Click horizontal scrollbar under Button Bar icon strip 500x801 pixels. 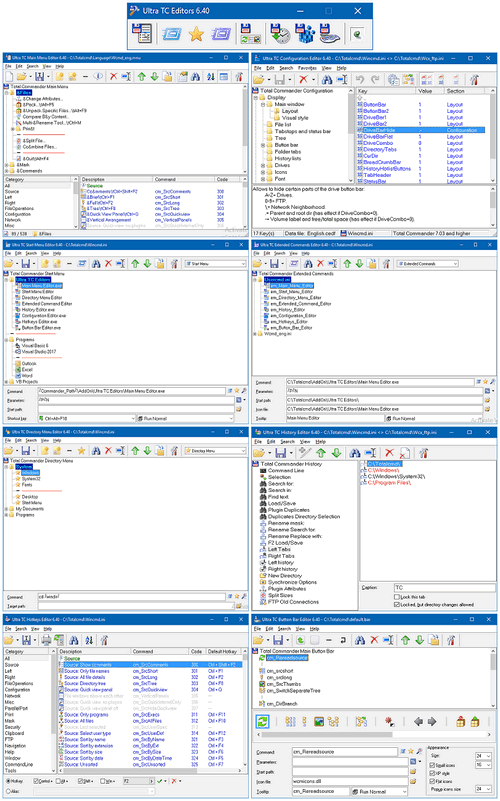point(373,735)
